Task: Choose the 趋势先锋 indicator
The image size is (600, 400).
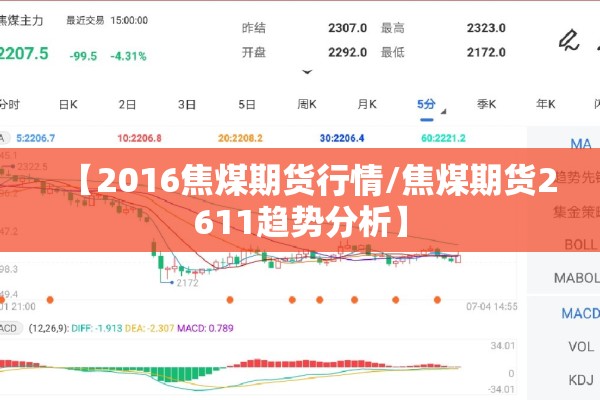Action: (x=577, y=177)
